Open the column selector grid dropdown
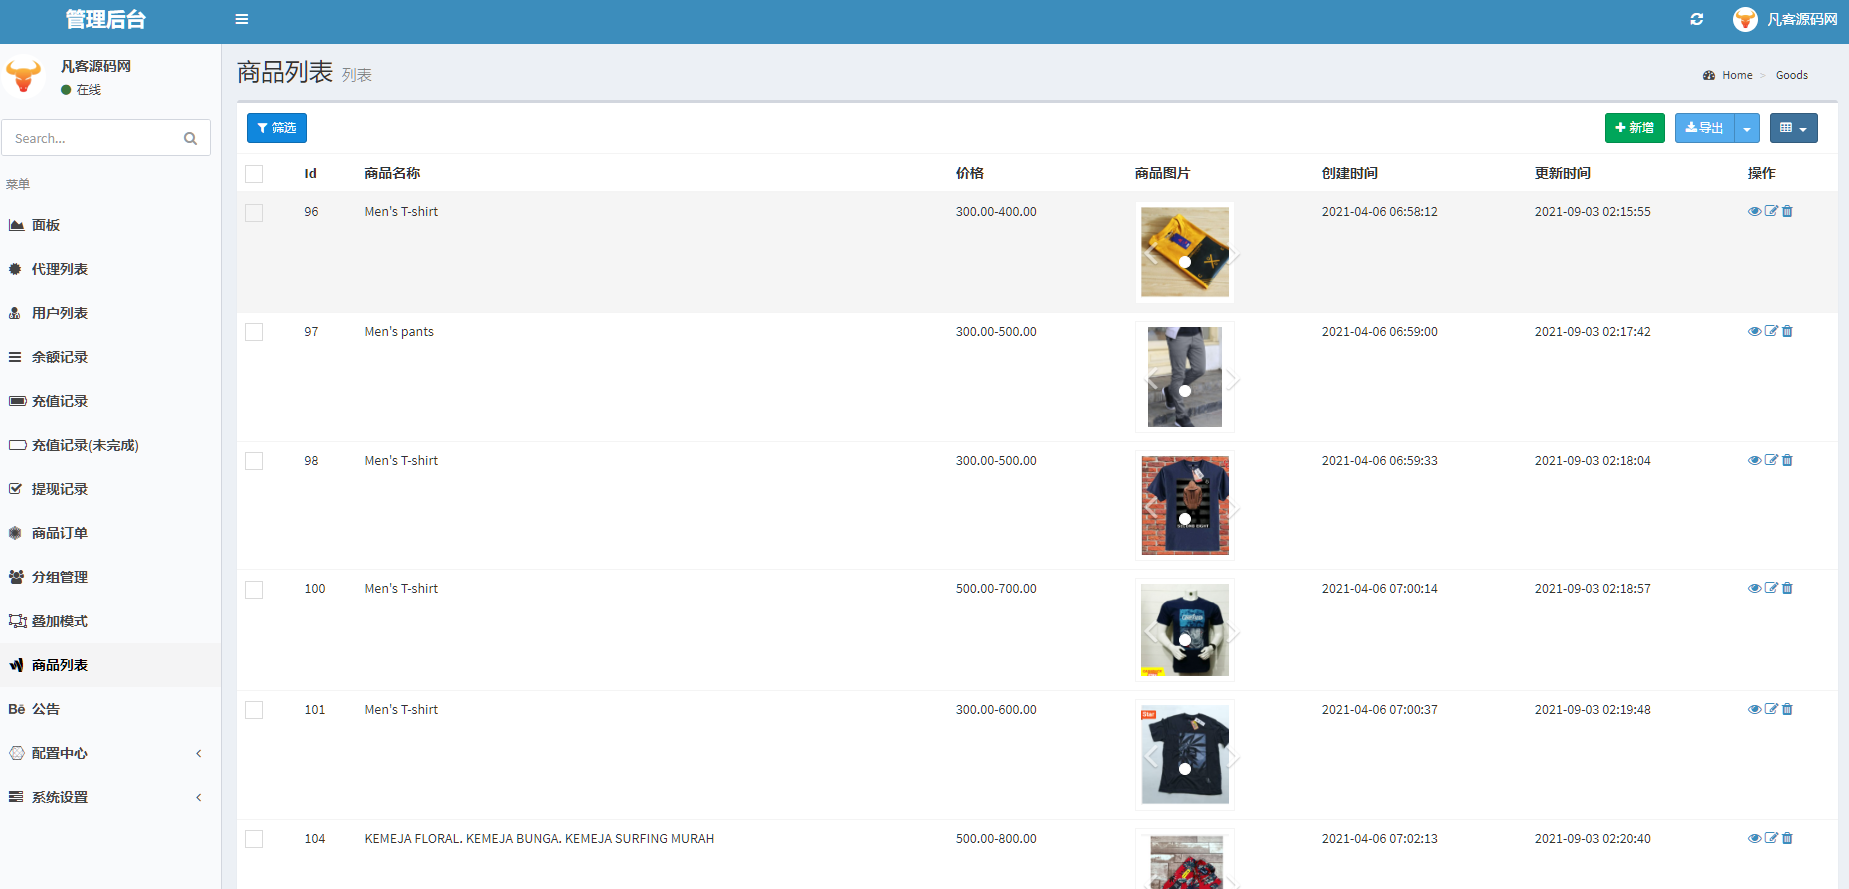Viewport: 1849px width, 889px height. (x=1793, y=128)
